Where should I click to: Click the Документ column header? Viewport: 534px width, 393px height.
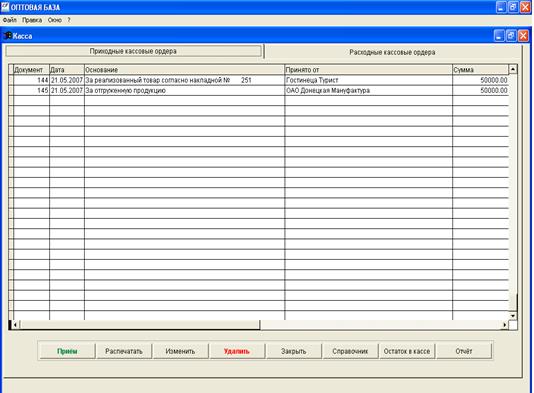[x=31, y=70]
